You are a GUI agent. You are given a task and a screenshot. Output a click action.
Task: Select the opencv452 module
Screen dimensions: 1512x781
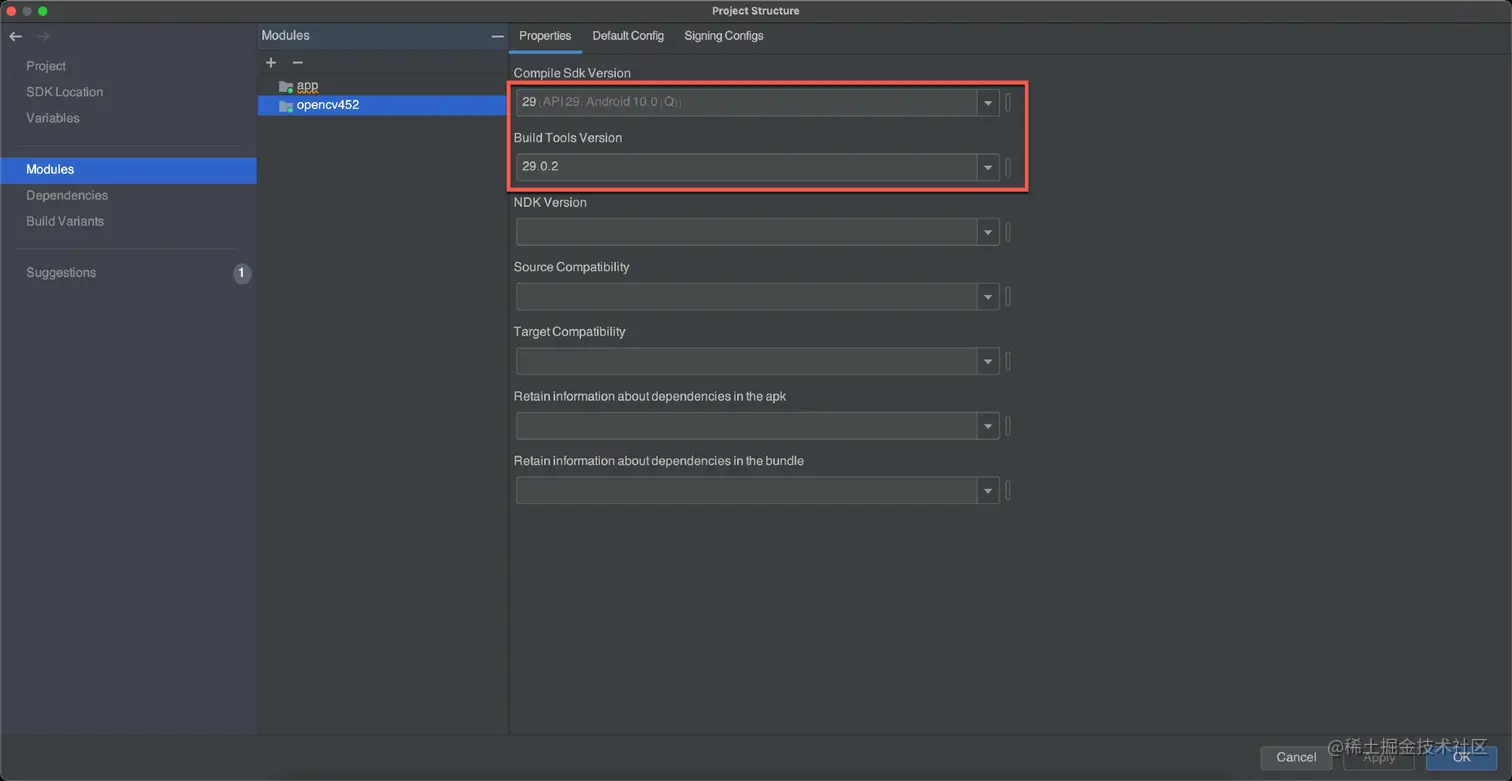pyautogui.click(x=383, y=105)
